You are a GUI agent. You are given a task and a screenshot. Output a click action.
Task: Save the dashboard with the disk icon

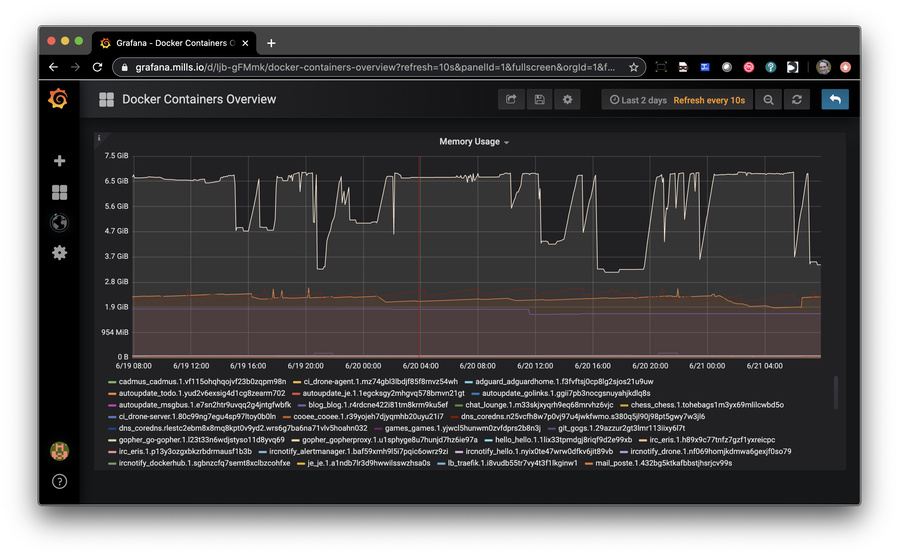coord(539,100)
